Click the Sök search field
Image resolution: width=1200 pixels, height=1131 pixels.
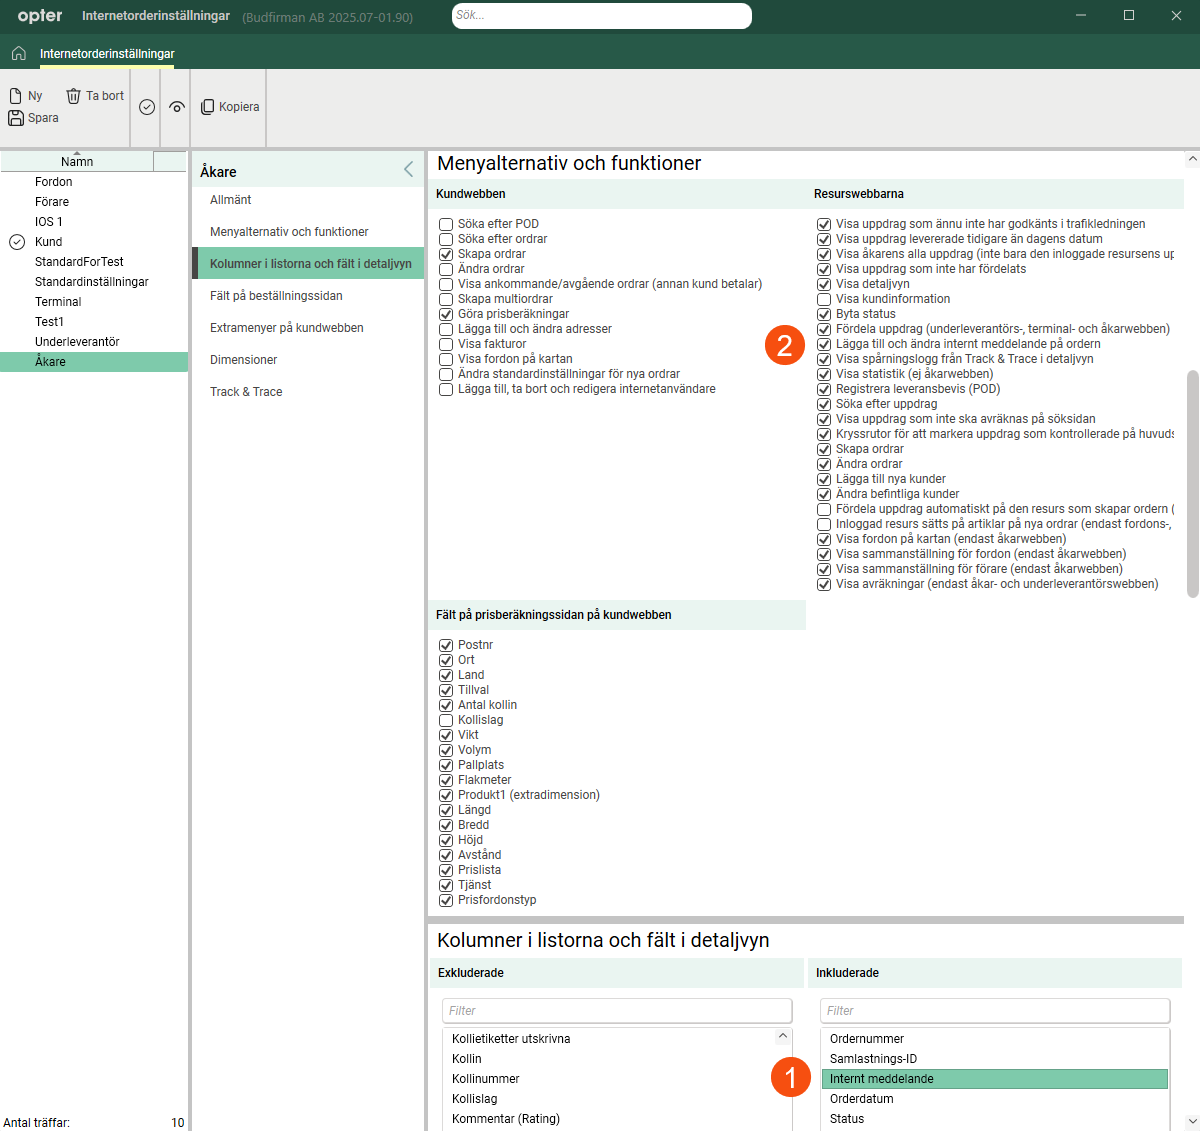click(x=601, y=16)
